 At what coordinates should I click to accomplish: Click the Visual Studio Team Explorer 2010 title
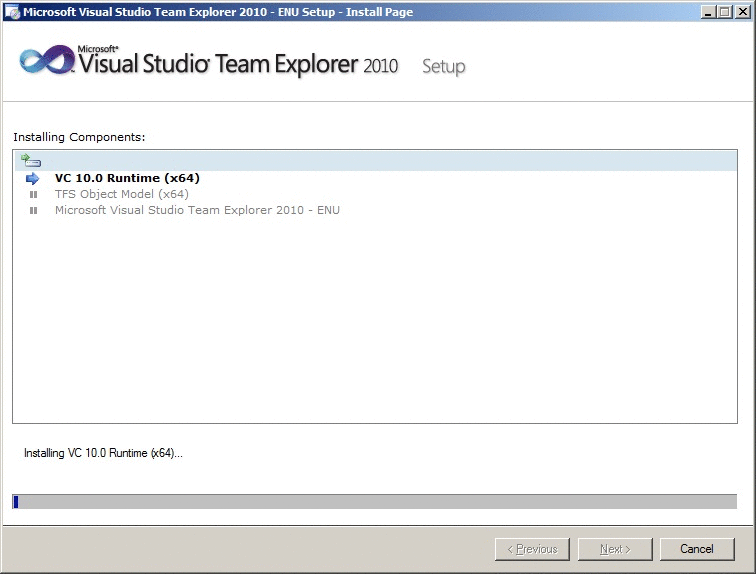coord(238,63)
